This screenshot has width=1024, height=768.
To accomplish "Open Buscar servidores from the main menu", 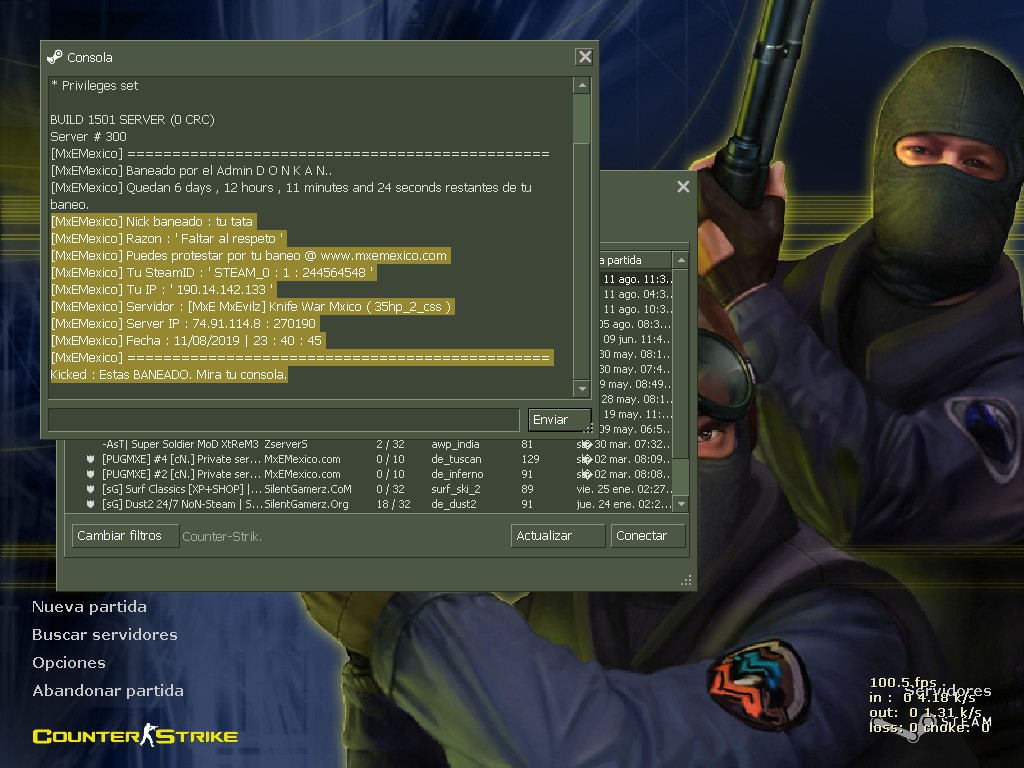I will [104, 635].
